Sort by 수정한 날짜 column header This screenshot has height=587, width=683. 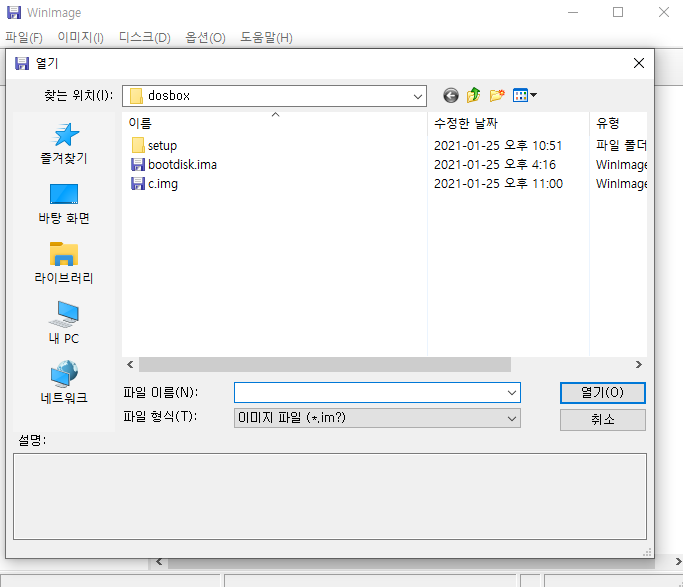[x=508, y=123]
